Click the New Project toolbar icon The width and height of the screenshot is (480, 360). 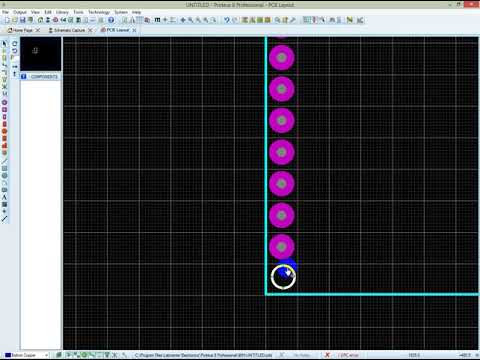coord(7,20)
